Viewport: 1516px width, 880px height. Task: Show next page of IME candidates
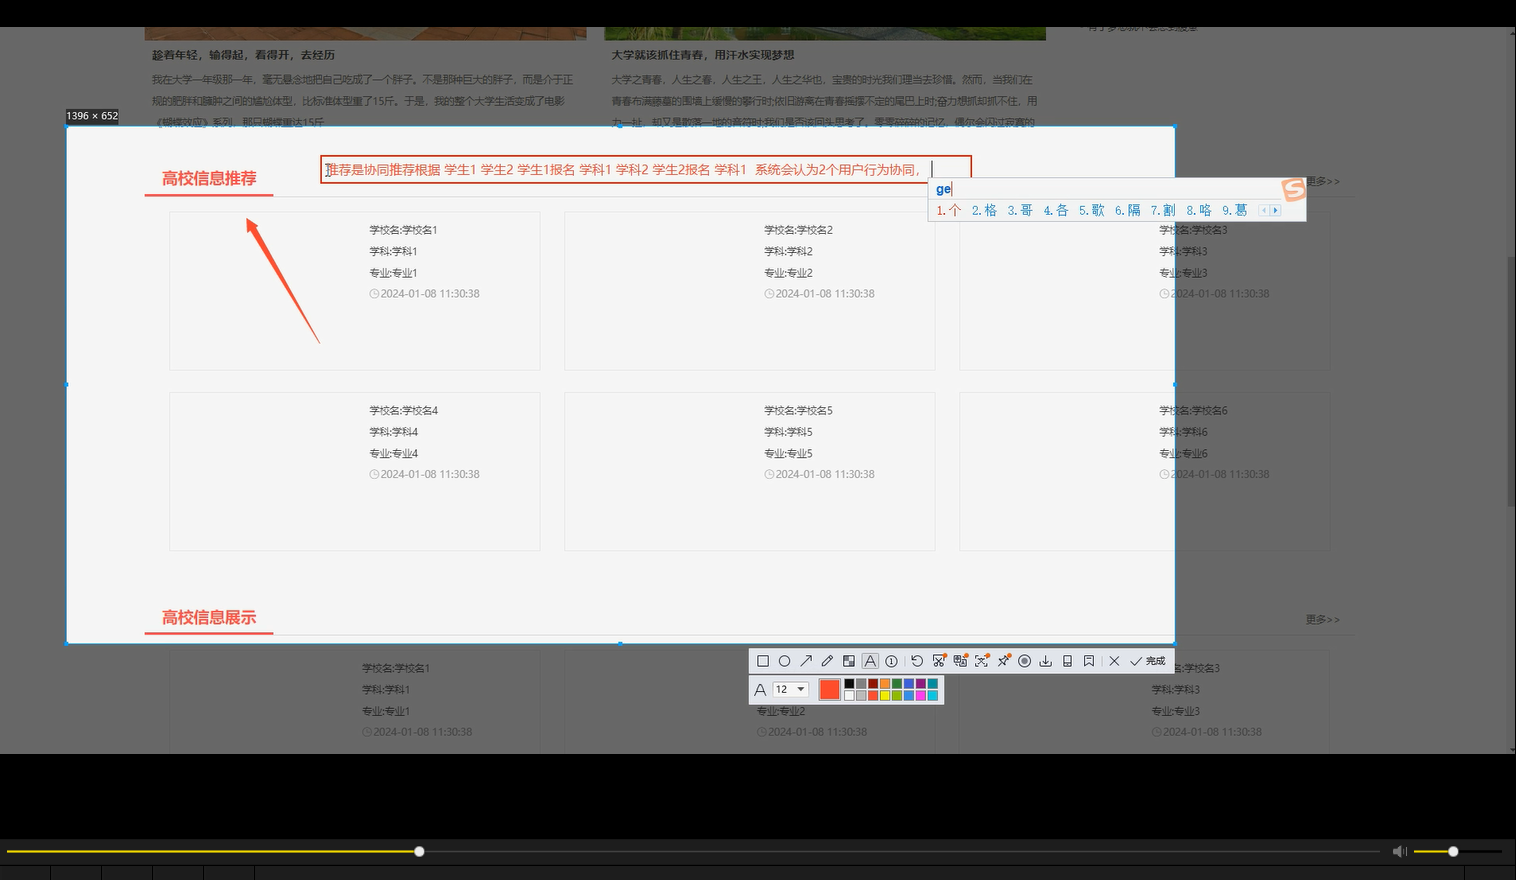(1273, 210)
